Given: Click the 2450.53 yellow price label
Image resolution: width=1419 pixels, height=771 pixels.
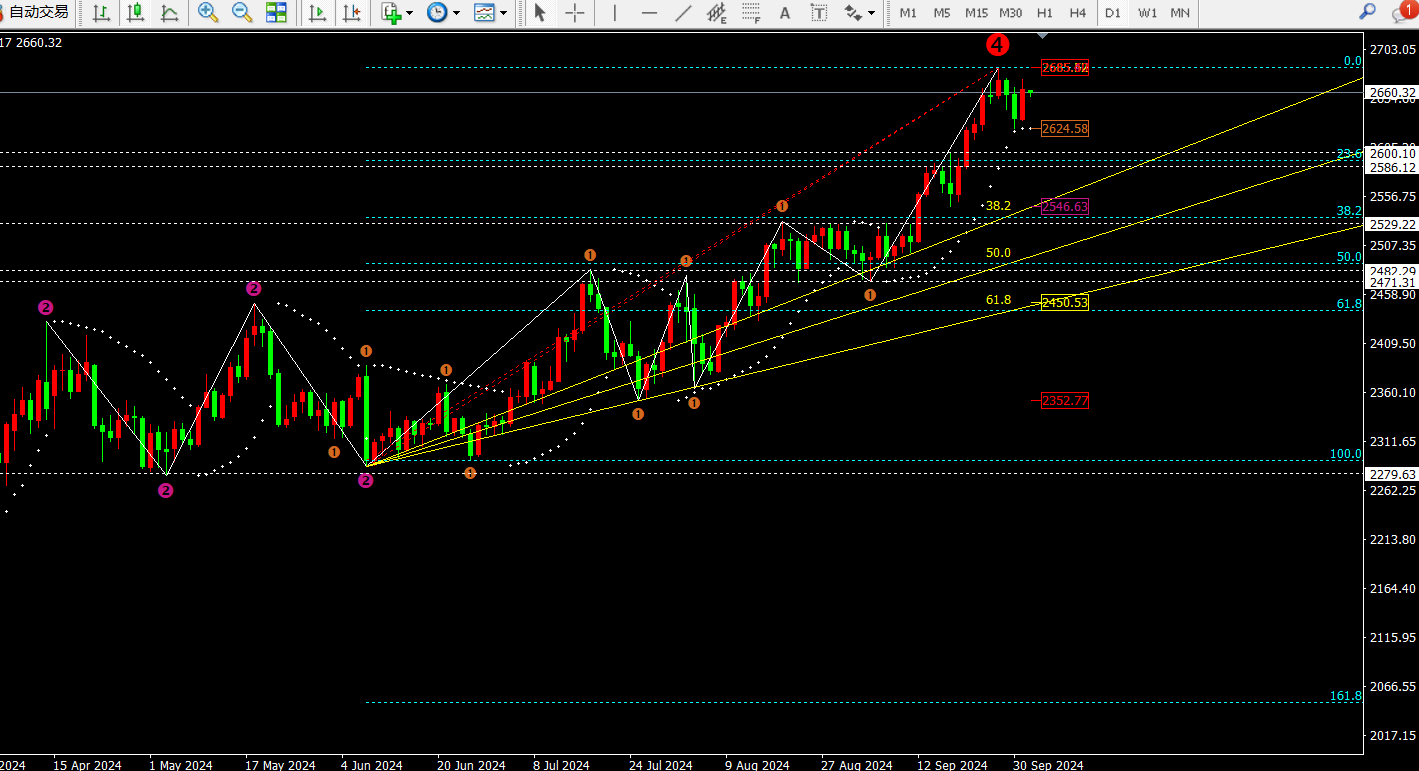Looking at the screenshot, I should [1065, 303].
